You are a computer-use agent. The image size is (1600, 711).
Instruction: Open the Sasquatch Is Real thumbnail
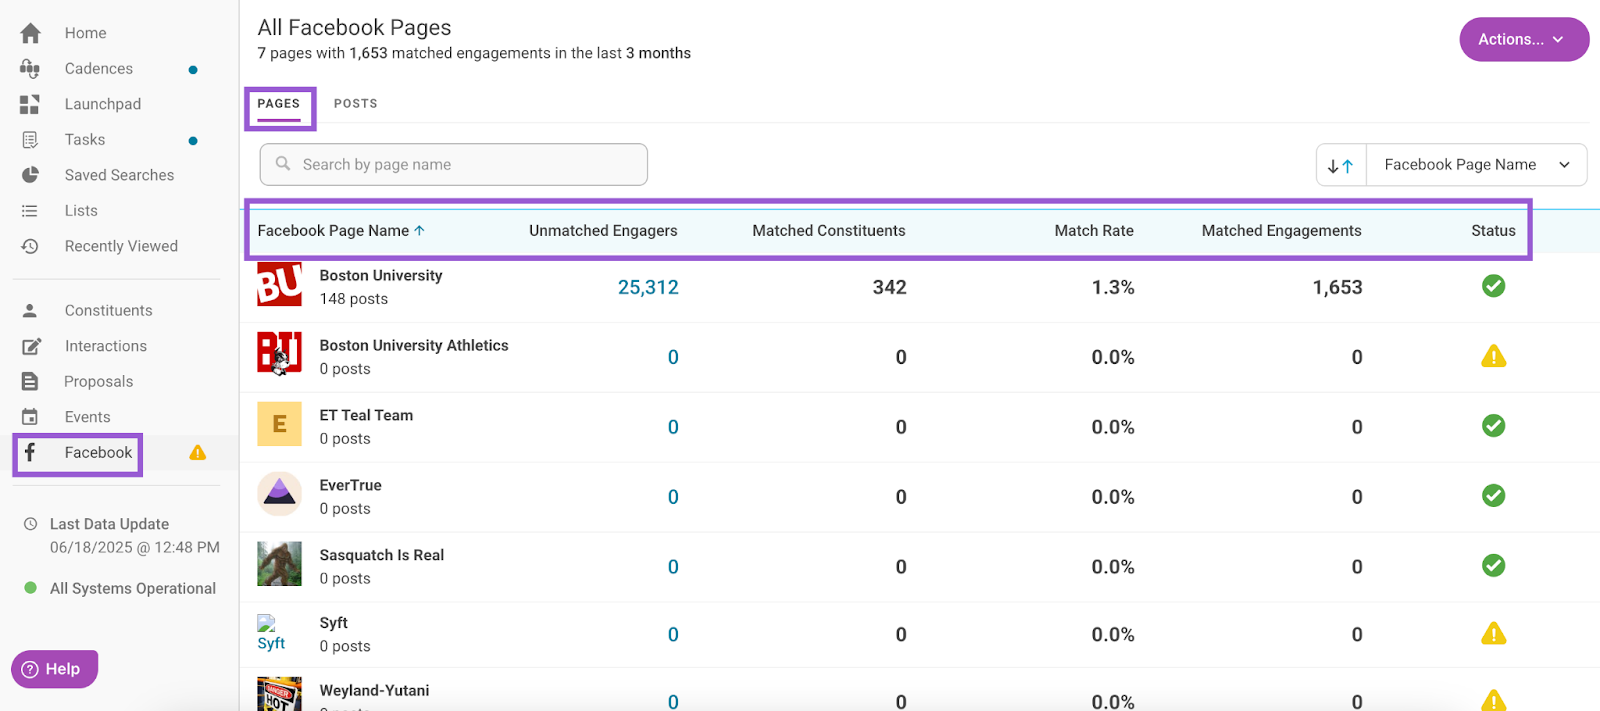[279, 564]
